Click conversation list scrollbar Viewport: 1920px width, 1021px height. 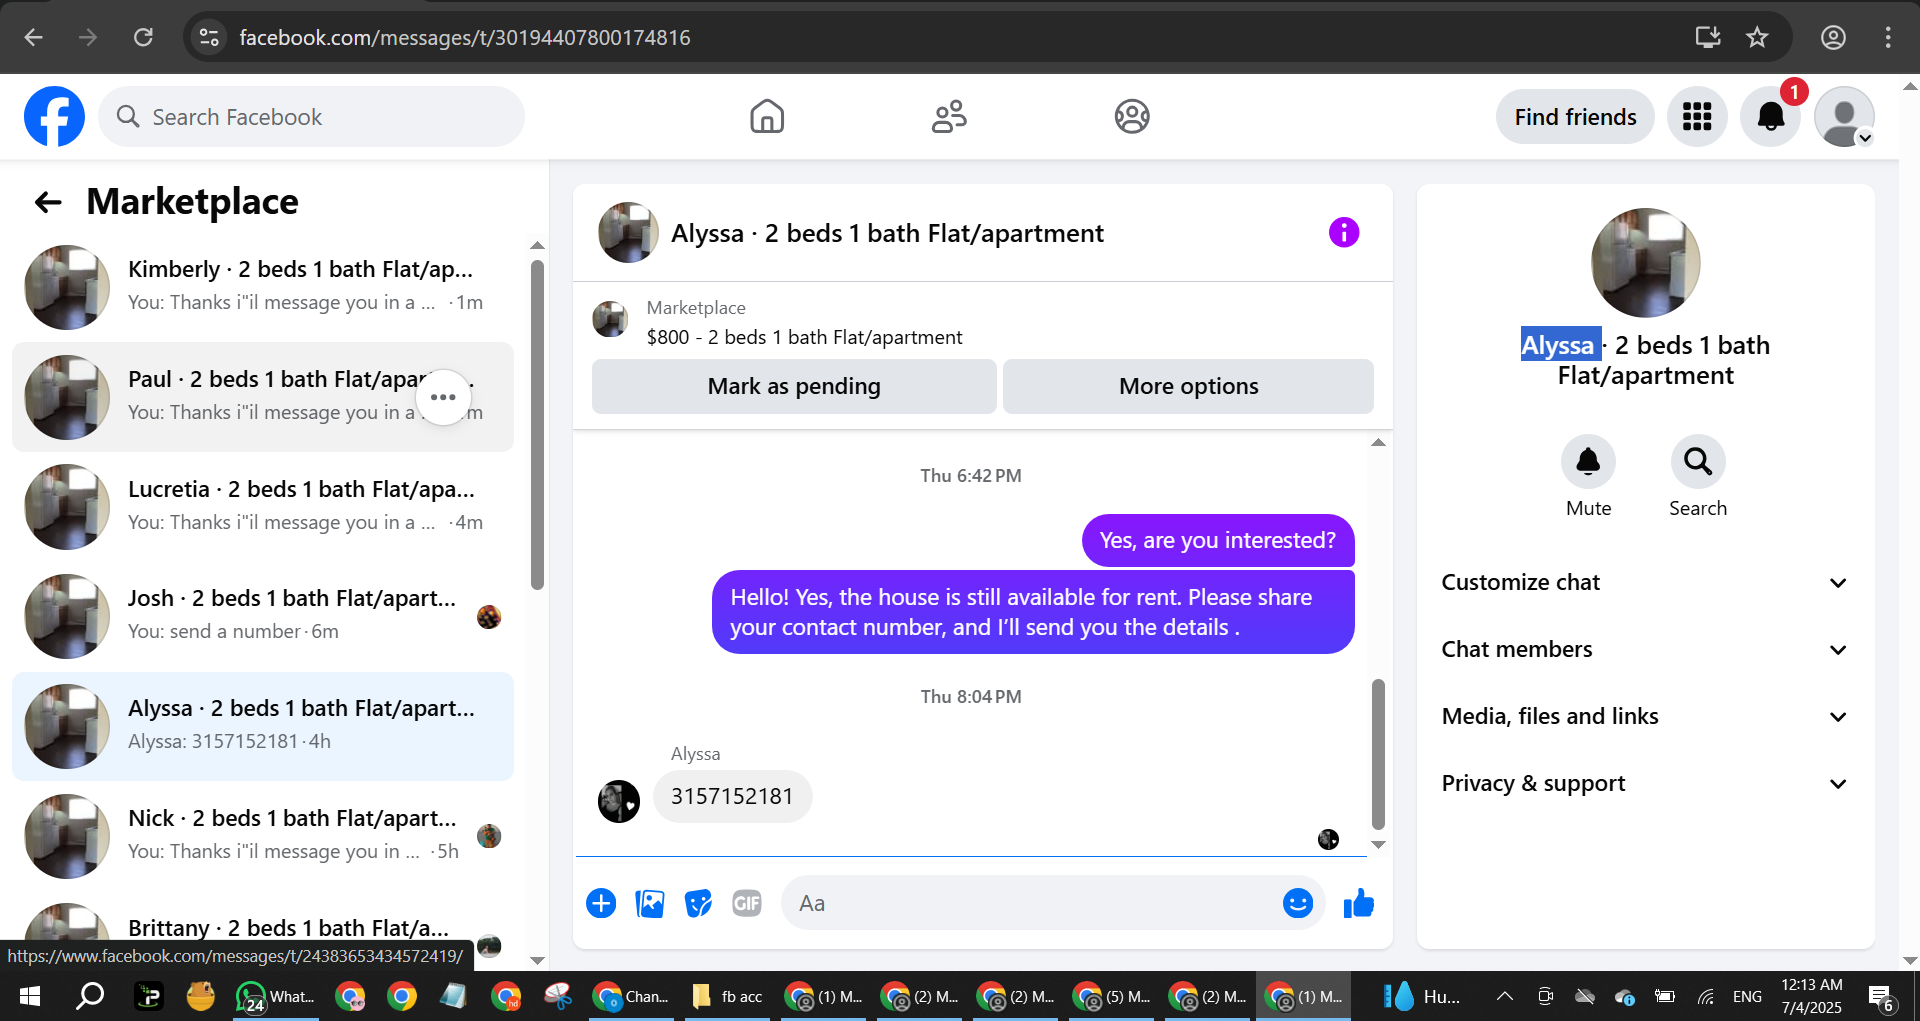coord(537,425)
